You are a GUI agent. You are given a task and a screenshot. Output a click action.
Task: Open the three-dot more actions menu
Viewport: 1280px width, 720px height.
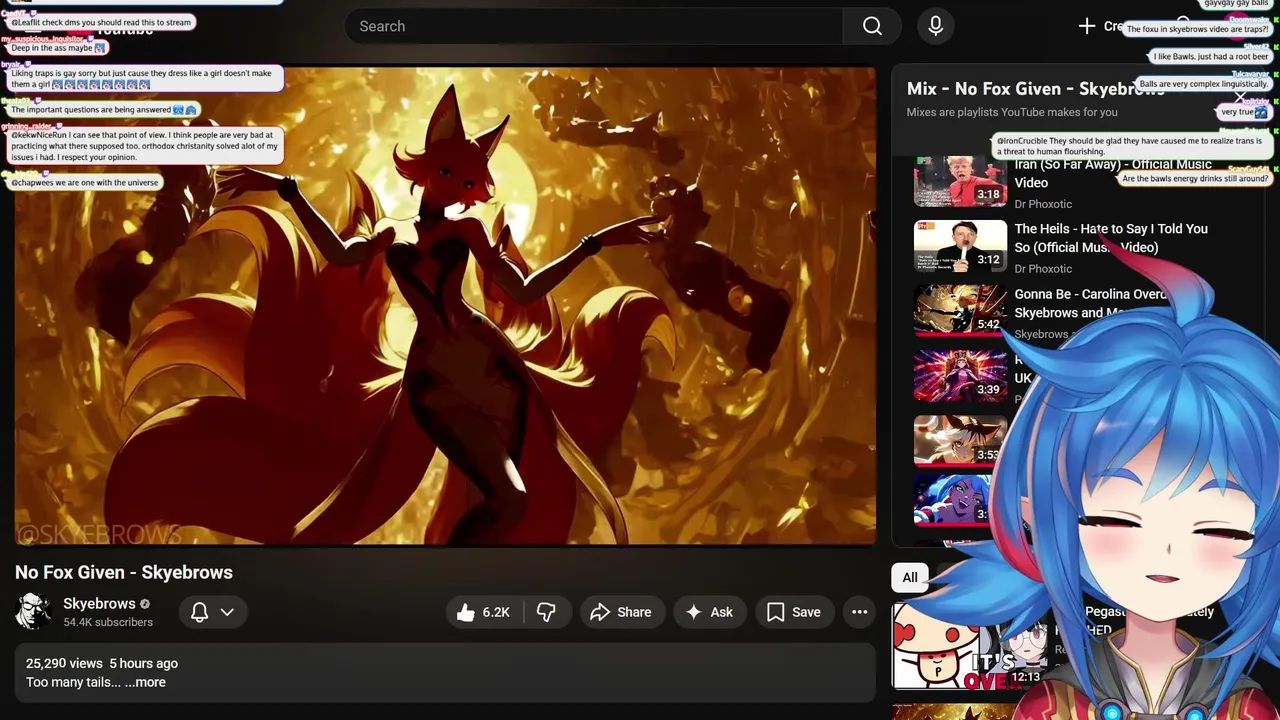point(859,612)
